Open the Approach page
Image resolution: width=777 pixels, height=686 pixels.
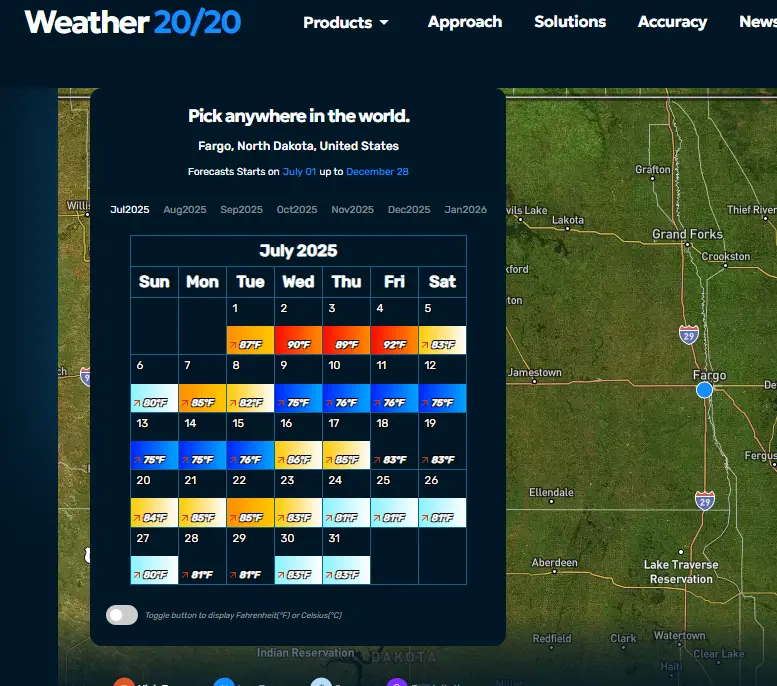[x=465, y=22]
